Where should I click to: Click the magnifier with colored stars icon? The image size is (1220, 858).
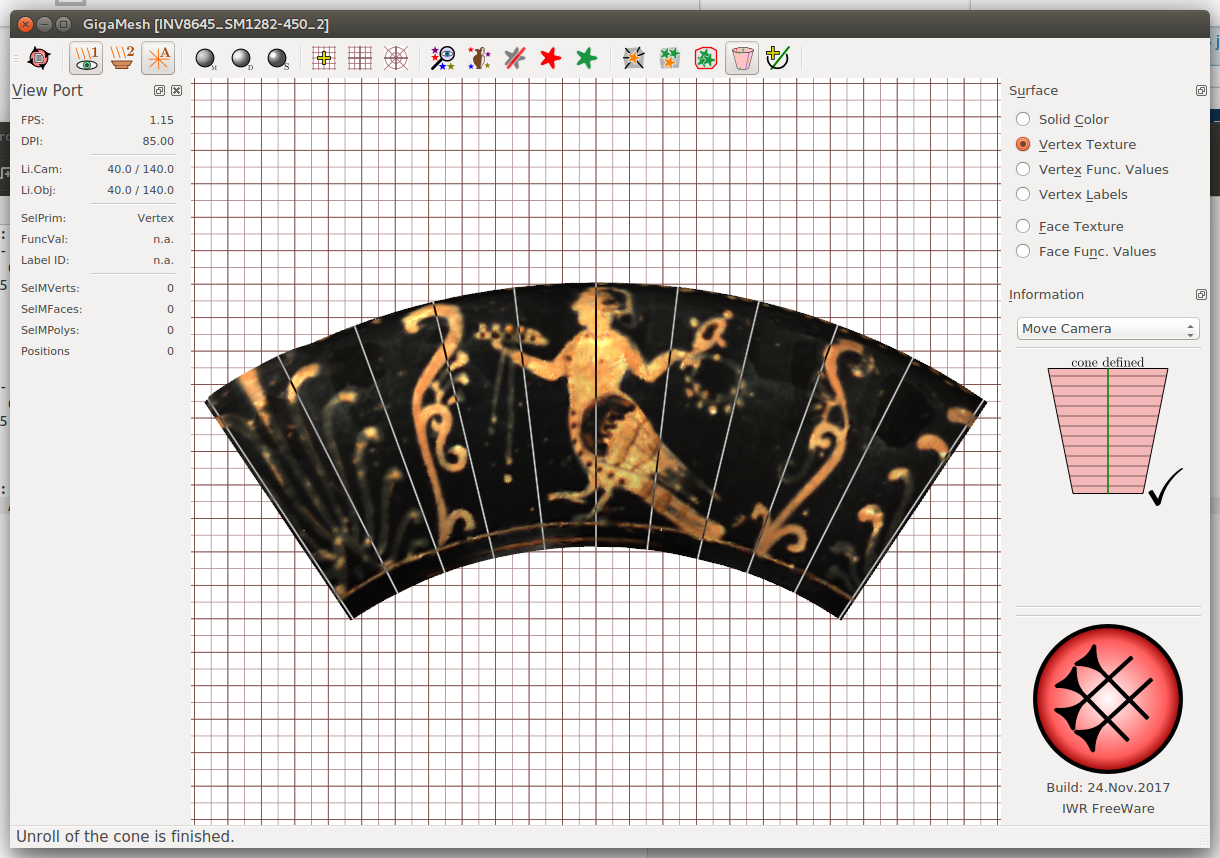point(443,59)
